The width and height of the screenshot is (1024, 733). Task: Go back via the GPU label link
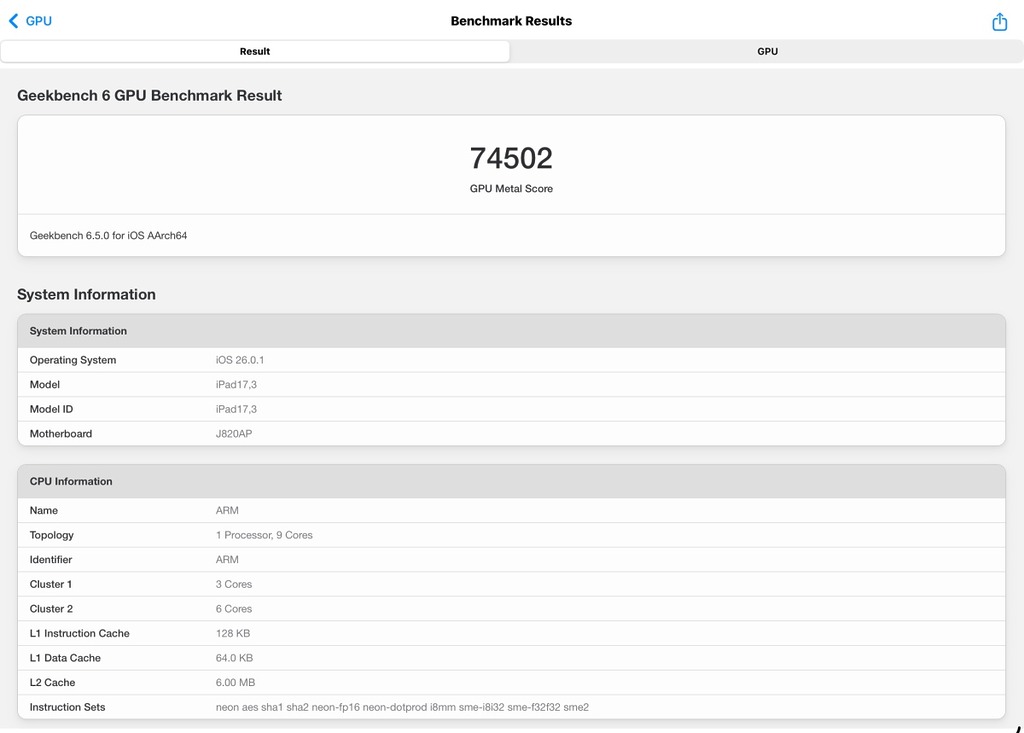coord(39,21)
